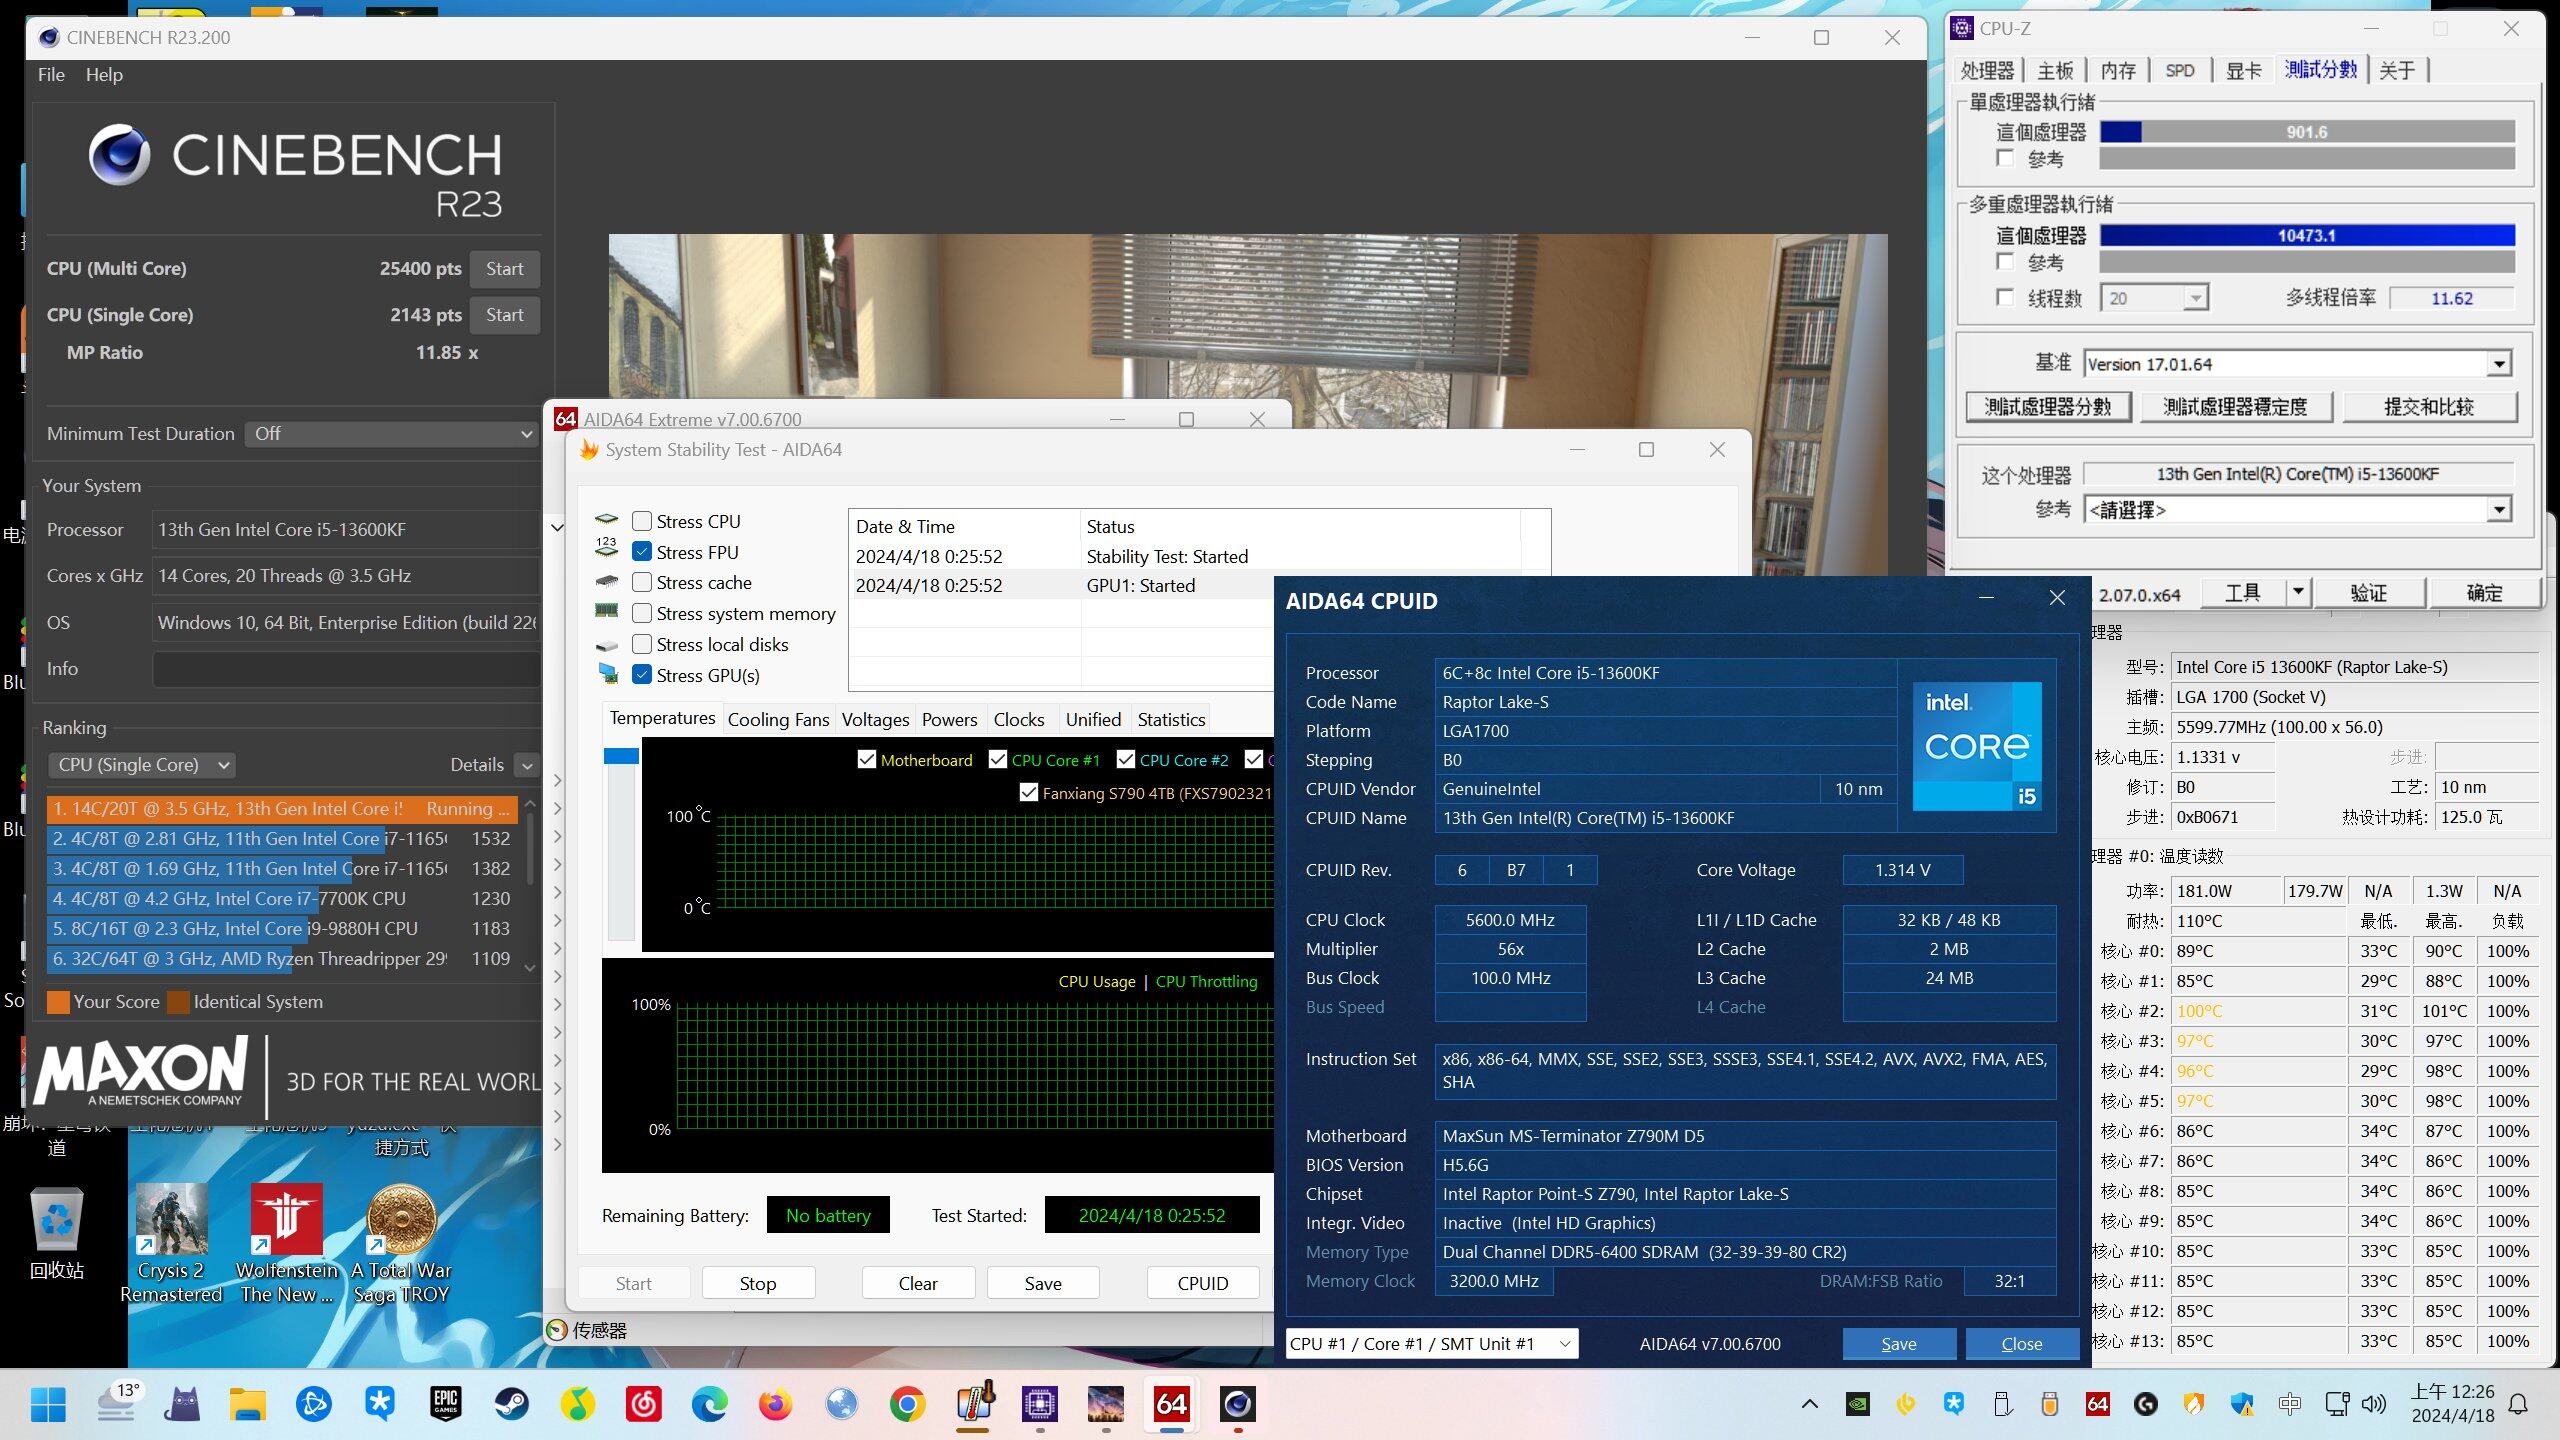Screen dimensions: 2560x1440
Task: Open NVIDIA tray icon
Action: pos(1858,1404)
